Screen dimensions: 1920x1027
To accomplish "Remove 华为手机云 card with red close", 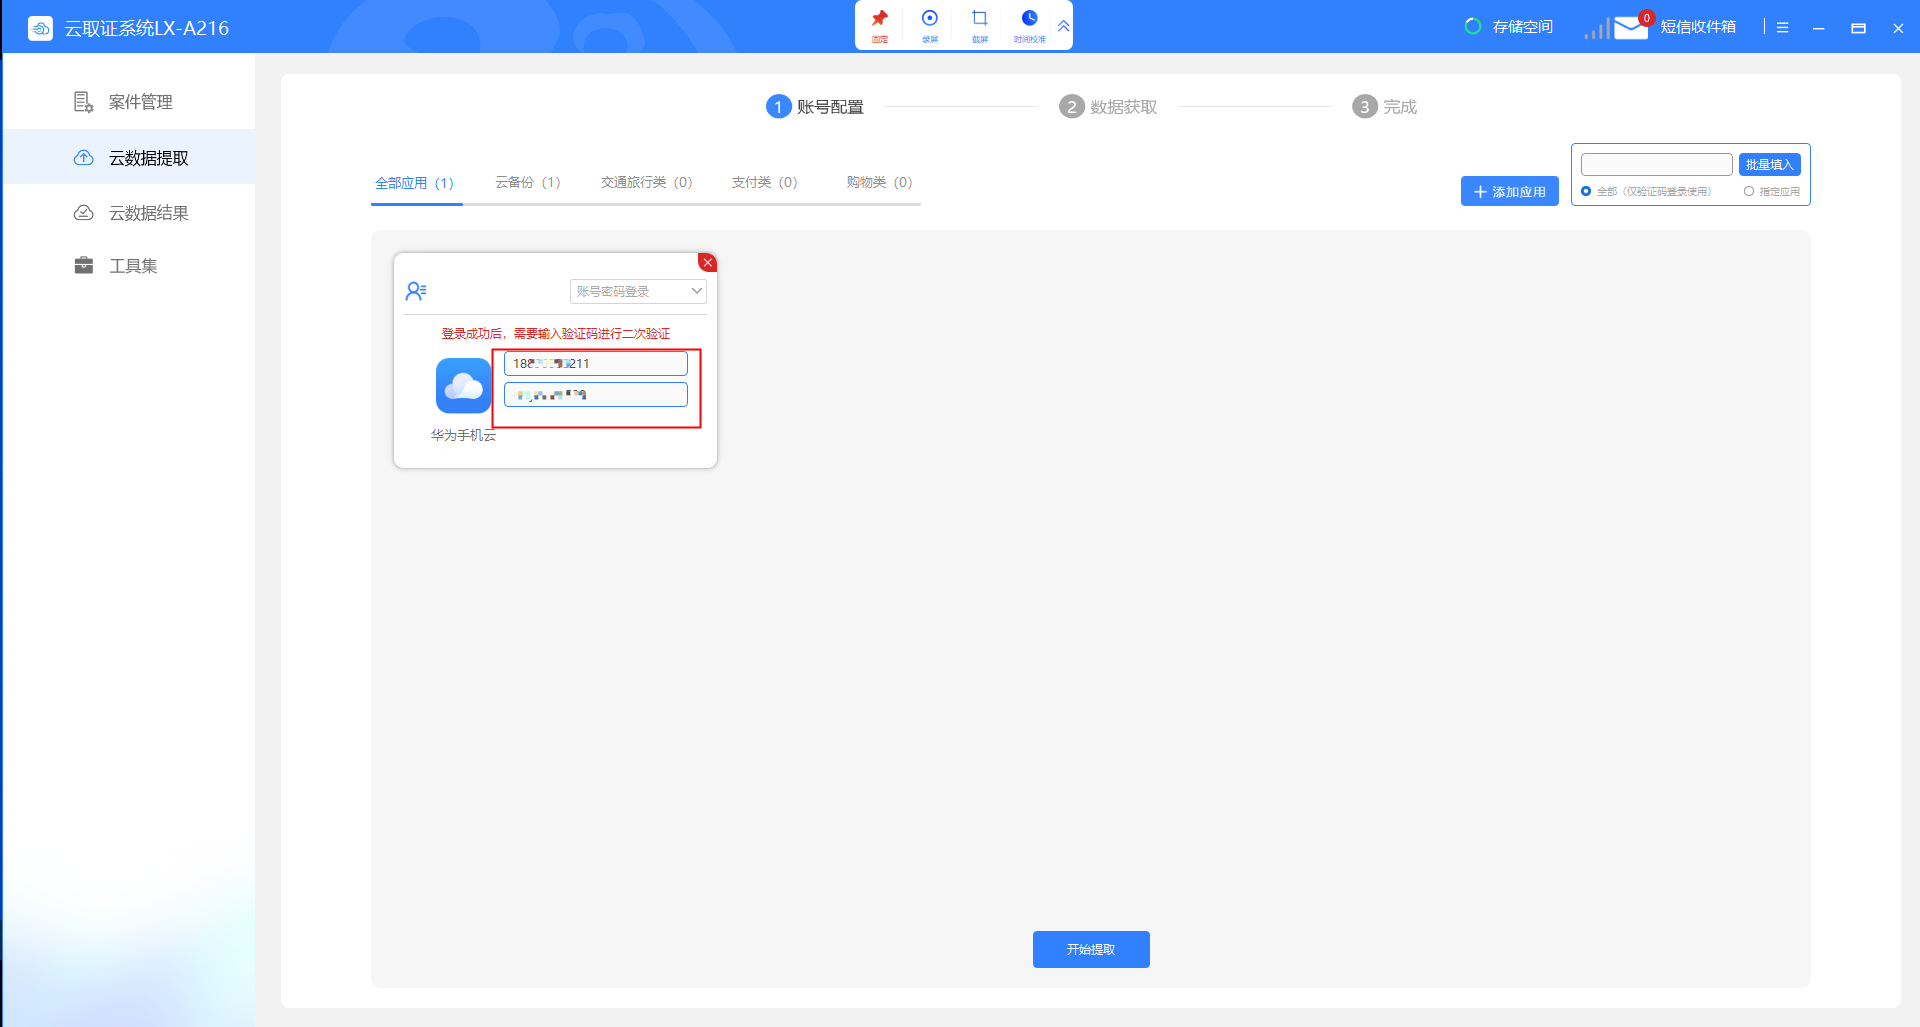I will 707,262.
